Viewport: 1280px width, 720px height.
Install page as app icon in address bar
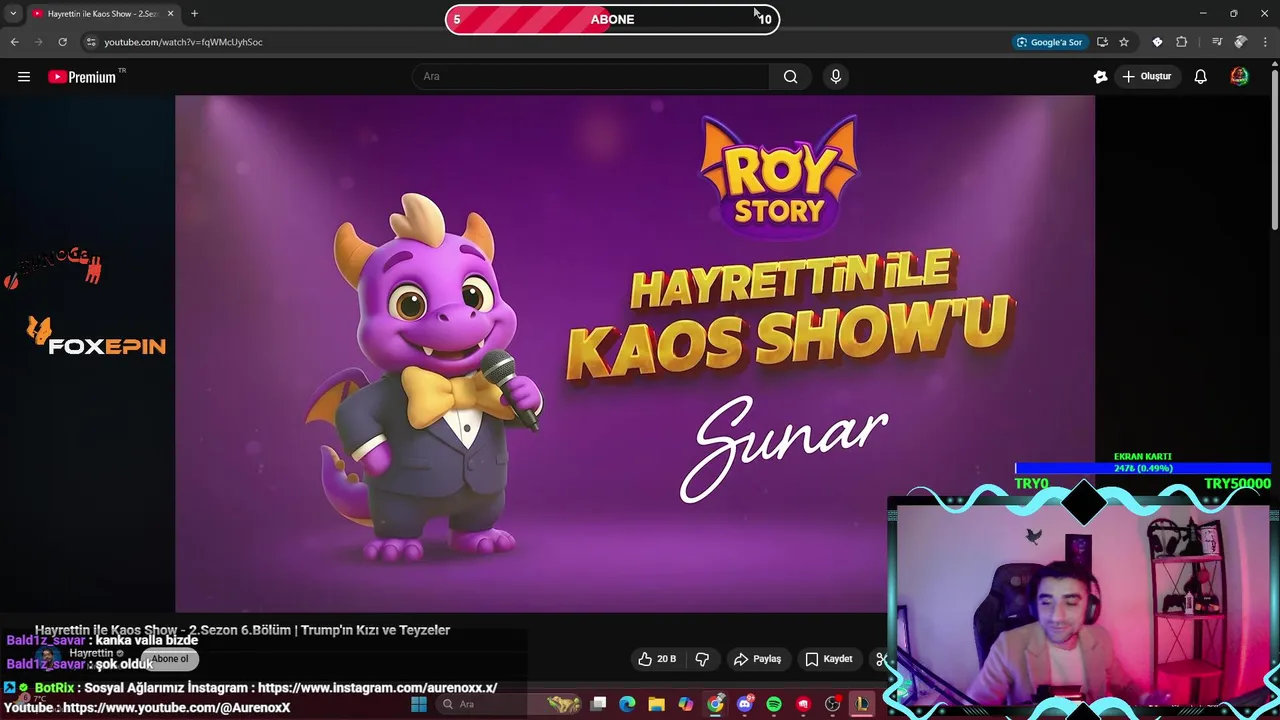1102,42
